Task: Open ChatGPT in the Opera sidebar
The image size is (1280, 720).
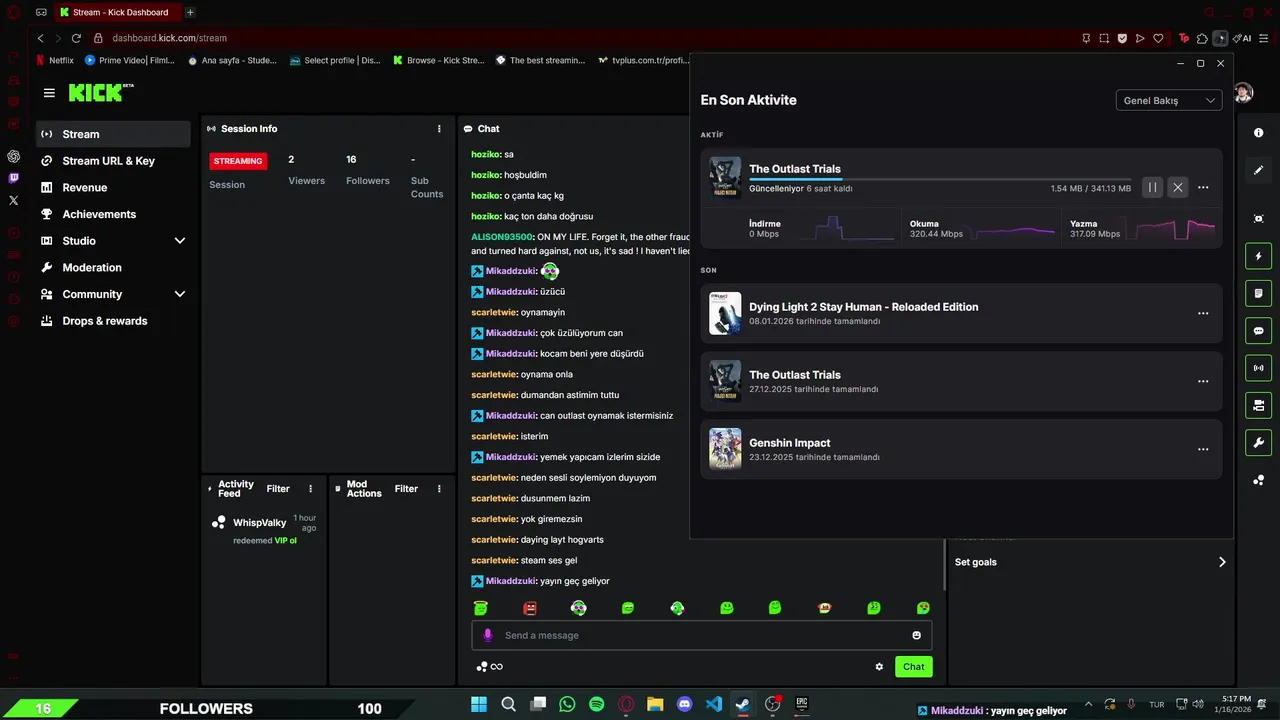Action: (x=14, y=156)
